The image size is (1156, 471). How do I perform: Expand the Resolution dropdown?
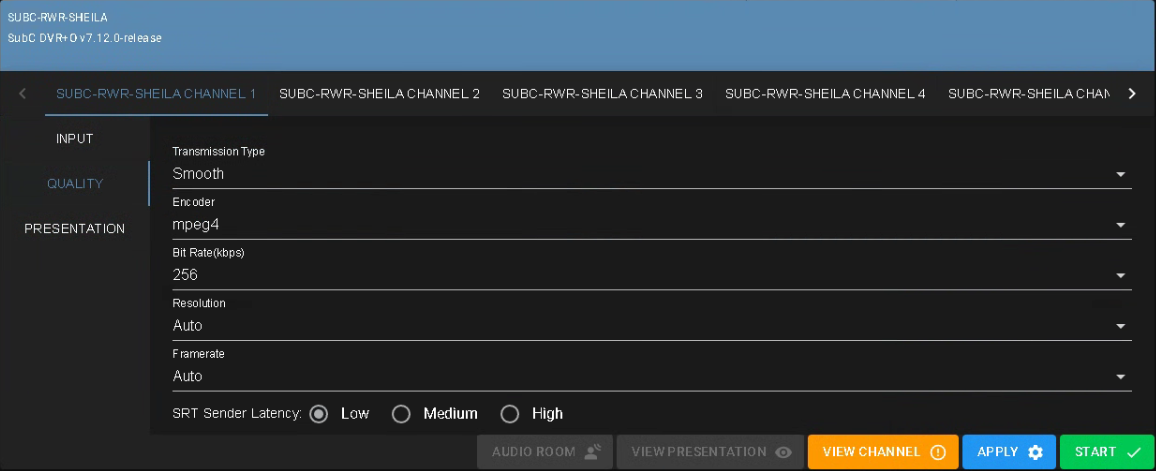pyautogui.click(x=1120, y=326)
